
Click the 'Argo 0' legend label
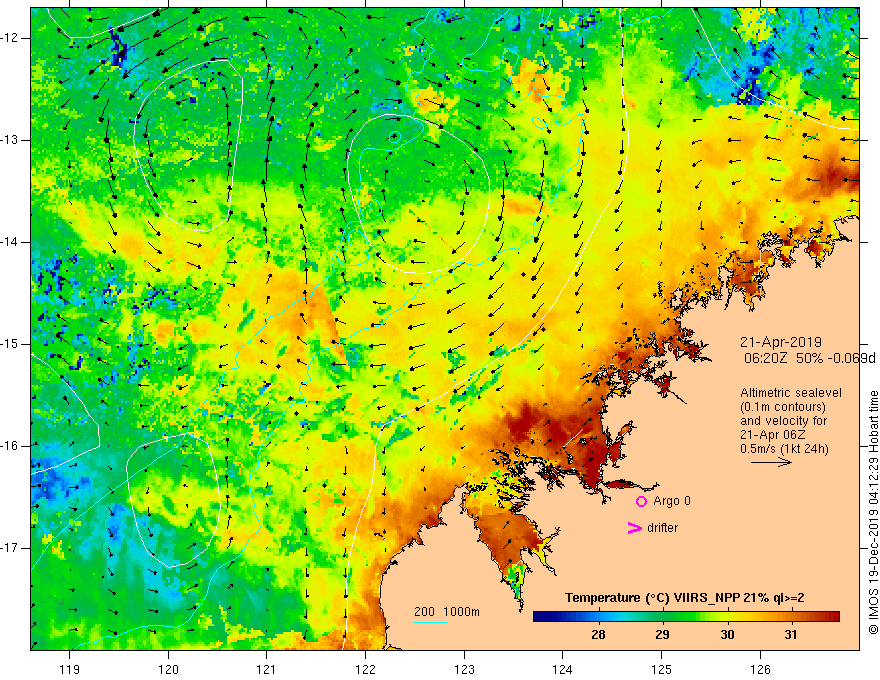point(672,501)
